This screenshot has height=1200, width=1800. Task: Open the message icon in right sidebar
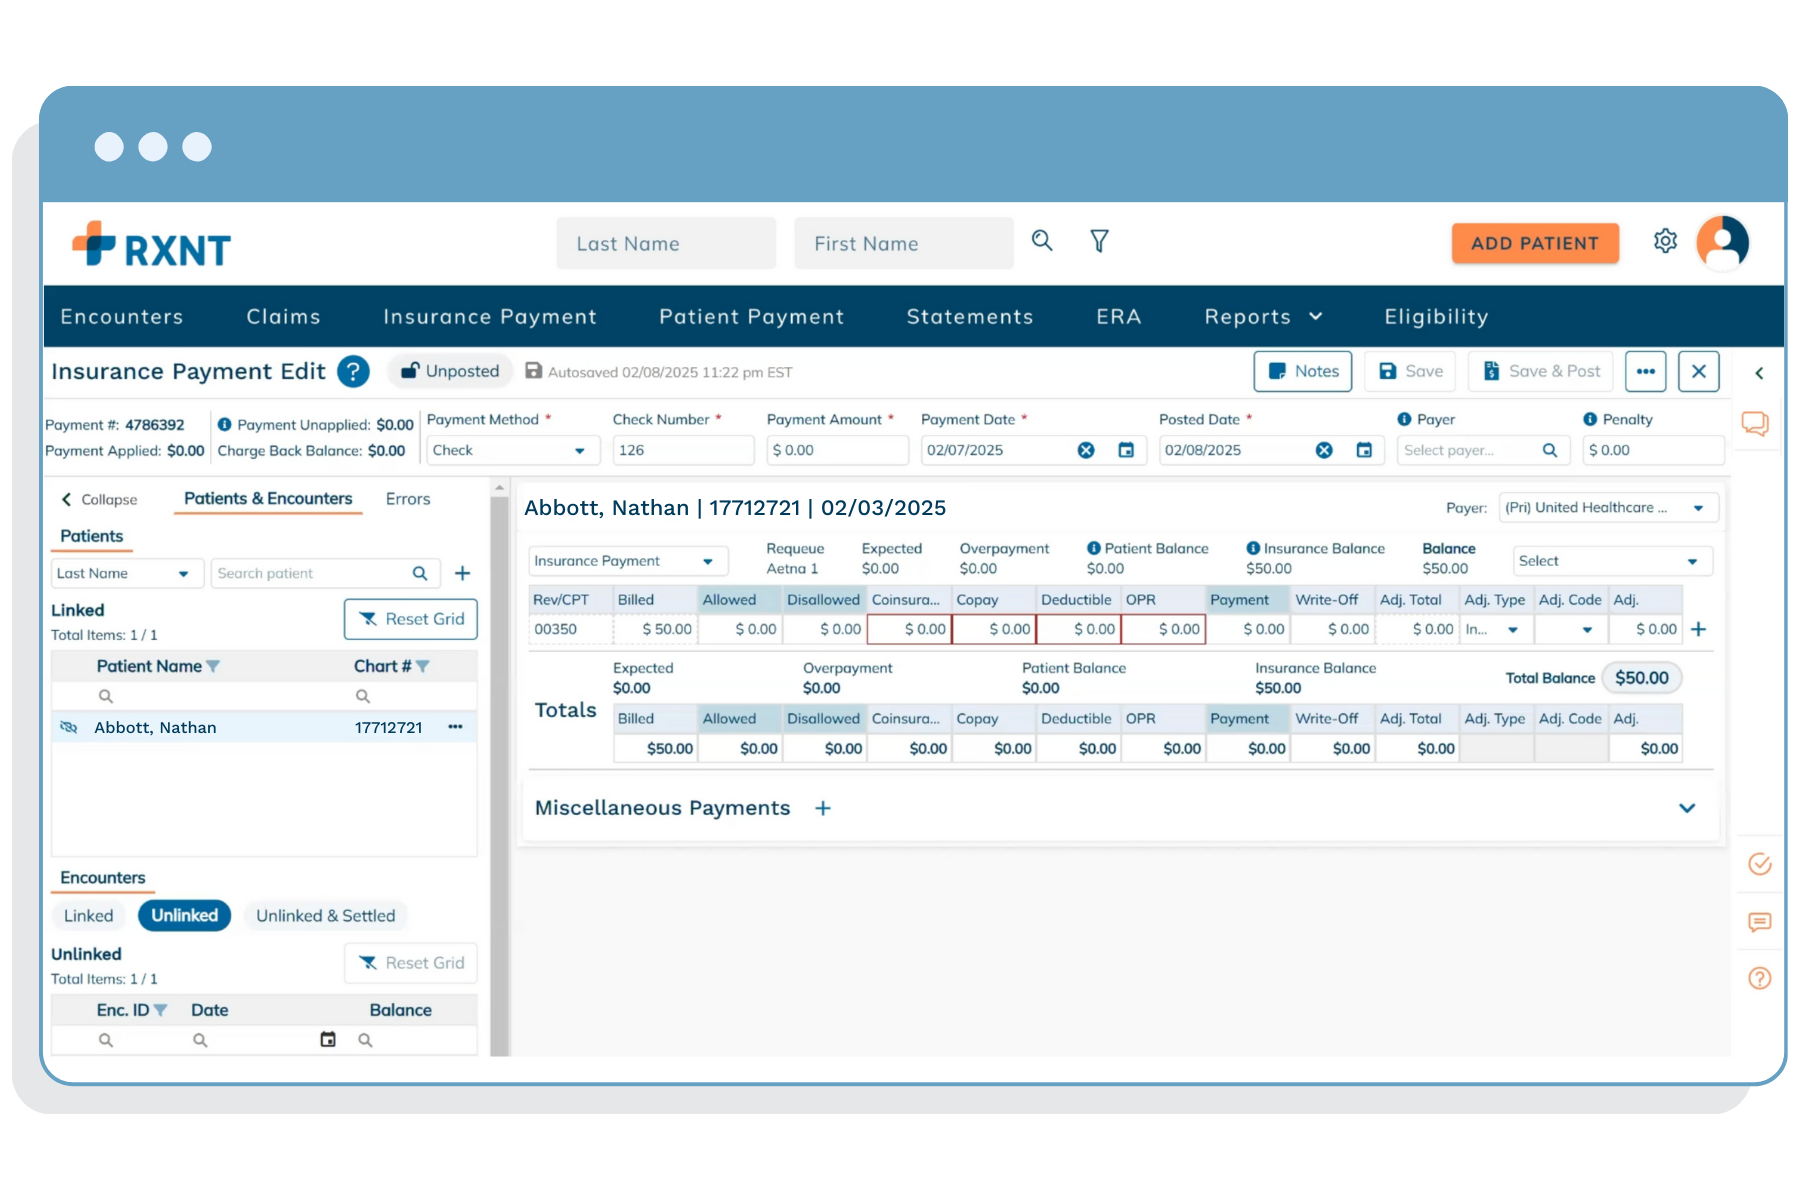pos(1760,922)
